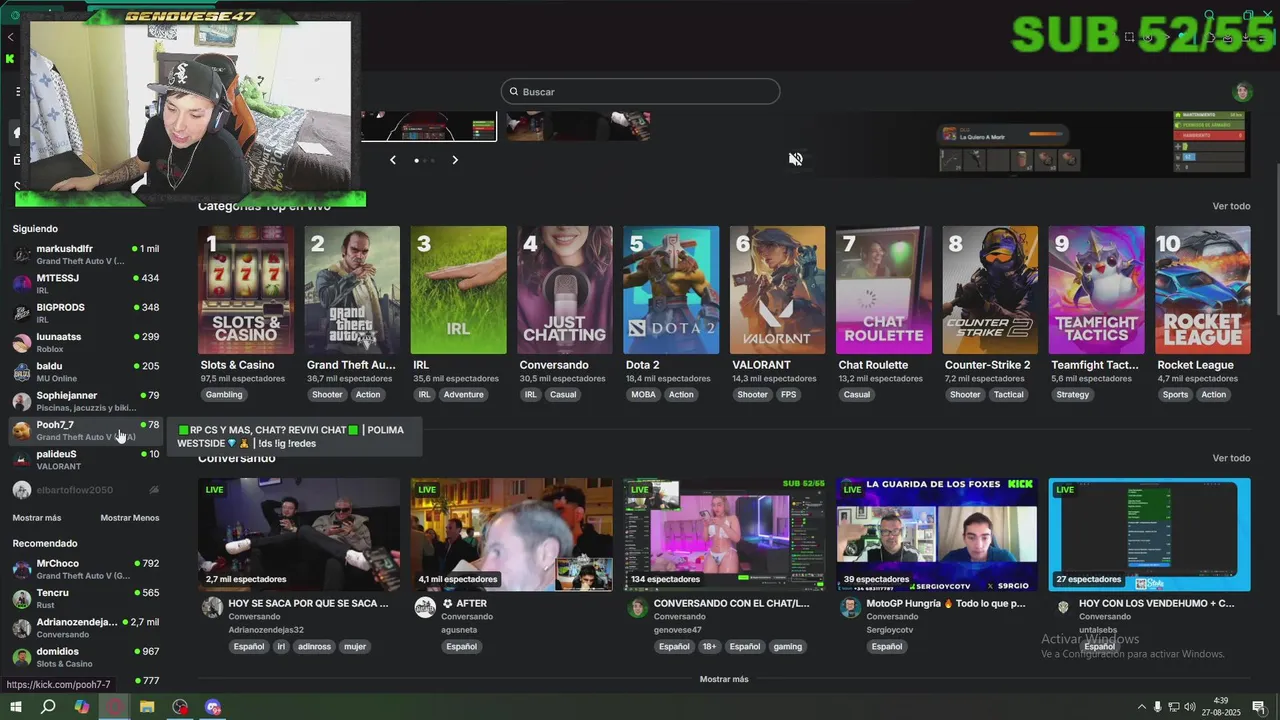Open File Explorer from taskbar
The height and width of the screenshot is (720, 1280).
(147, 707)
